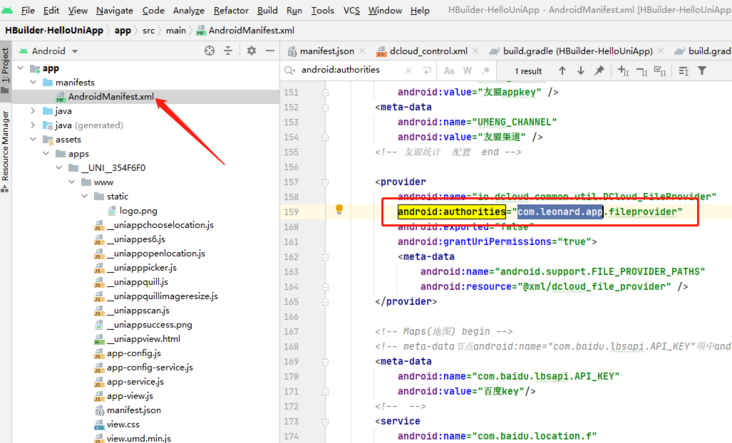Go to previous search occurrence
The width and height of the screenshot is (732, 443).
tap(562, 70)
